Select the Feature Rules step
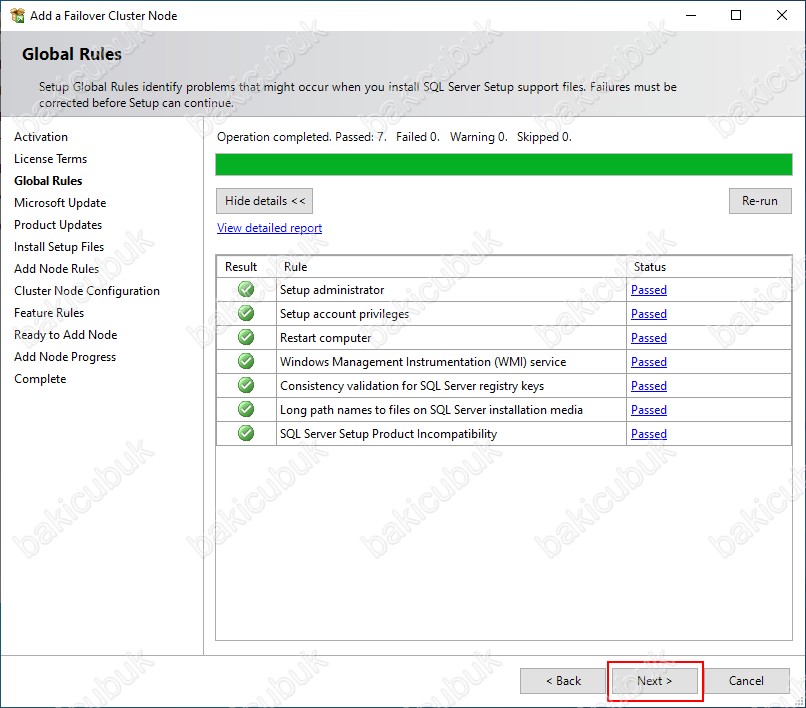The width and height of the screenshot is (806, 708). 49,313
